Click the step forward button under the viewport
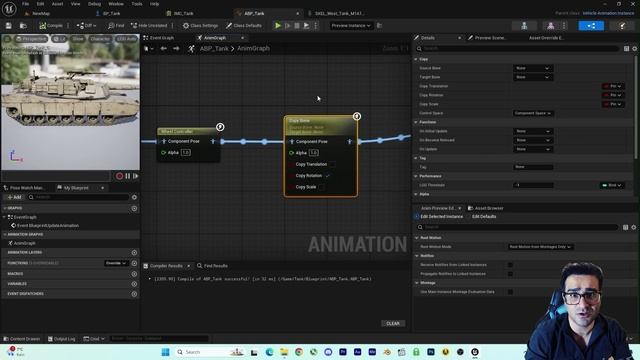The height and width of the screenshot is (360, 640). click(136, 176)
